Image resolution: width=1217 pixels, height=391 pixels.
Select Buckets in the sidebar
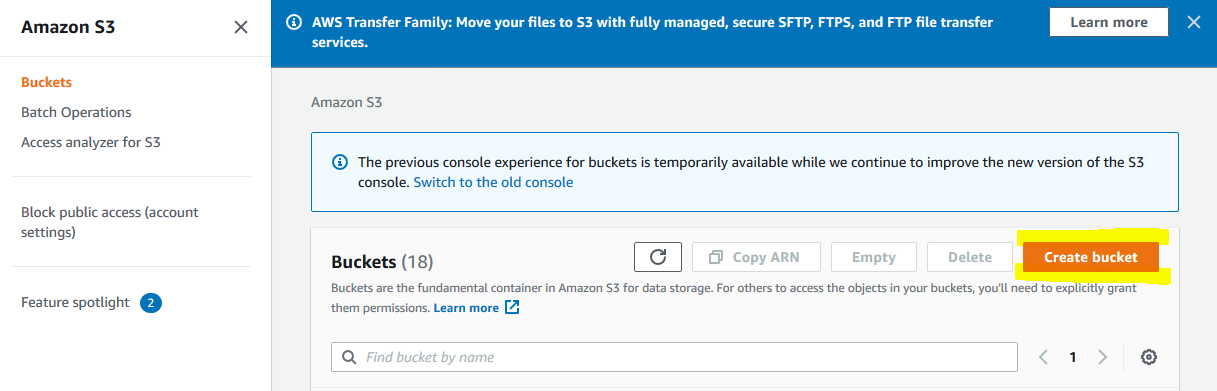[46, 82]
